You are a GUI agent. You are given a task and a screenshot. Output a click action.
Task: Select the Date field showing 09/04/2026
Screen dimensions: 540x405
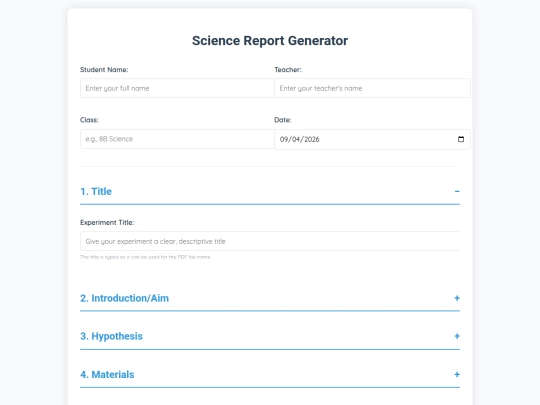pos(372,139)
